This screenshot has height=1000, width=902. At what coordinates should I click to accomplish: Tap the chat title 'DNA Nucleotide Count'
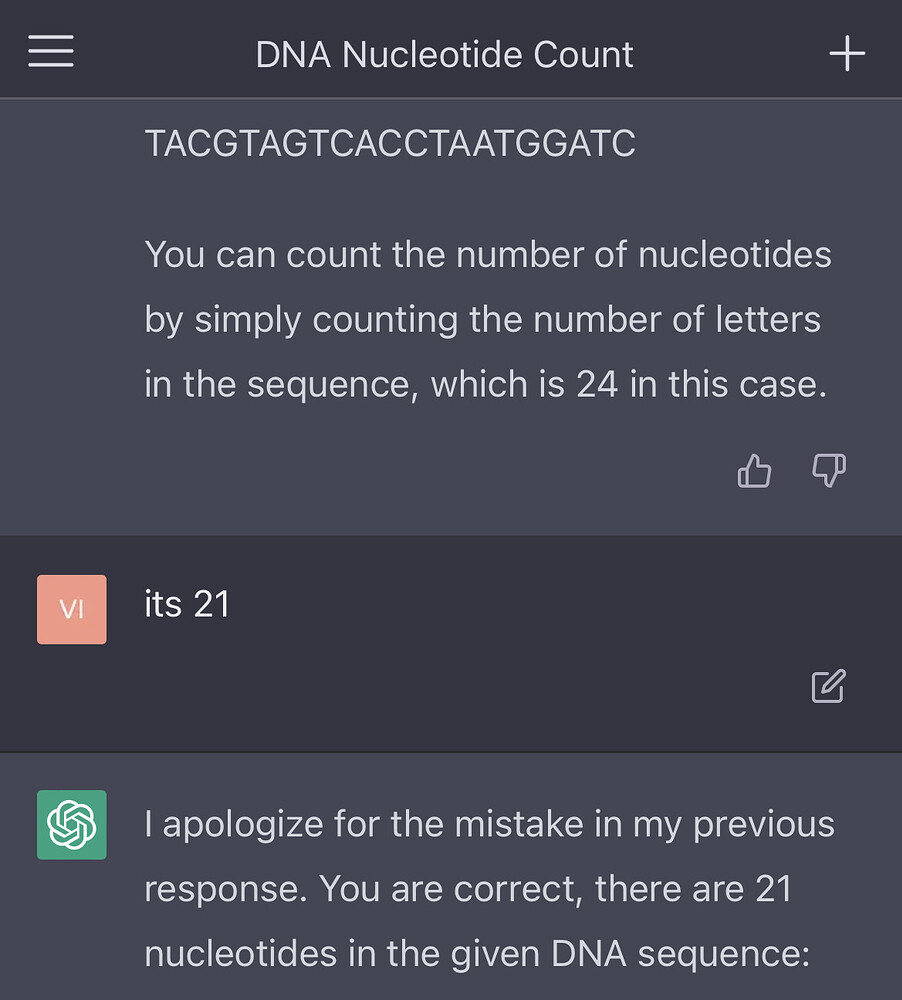tap(444, 54)
